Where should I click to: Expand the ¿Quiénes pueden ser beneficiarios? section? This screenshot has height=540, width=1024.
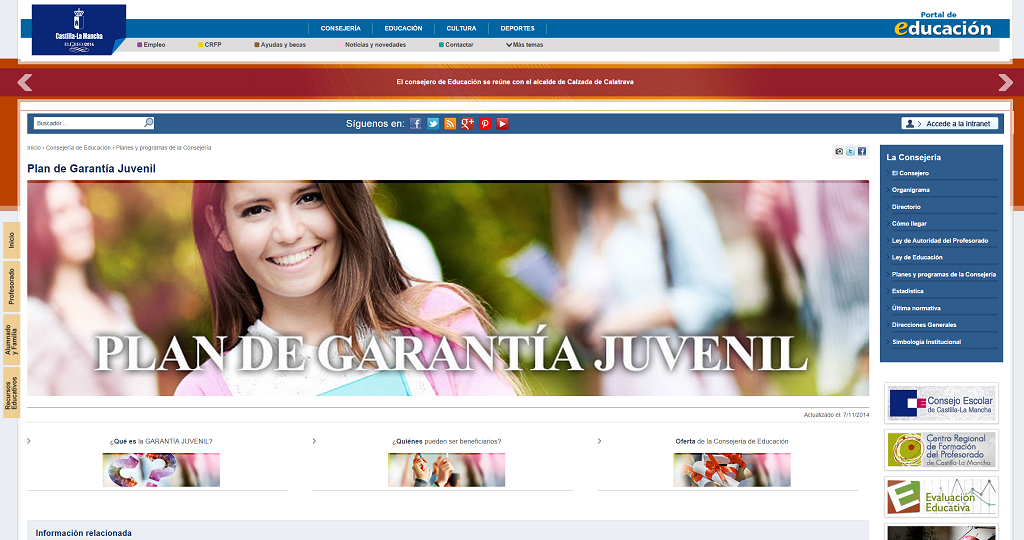click(x=446, y=441)
